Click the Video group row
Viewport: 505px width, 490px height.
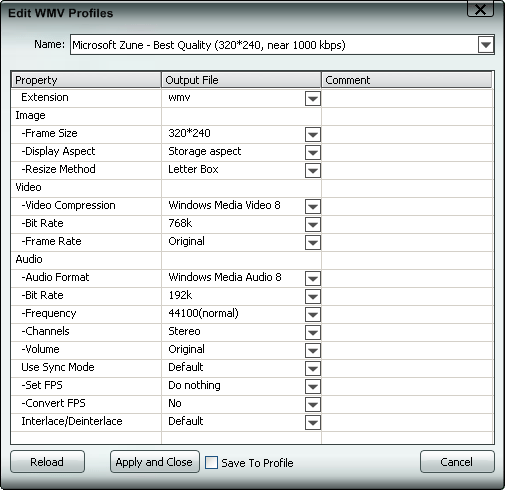click(252, 188)
